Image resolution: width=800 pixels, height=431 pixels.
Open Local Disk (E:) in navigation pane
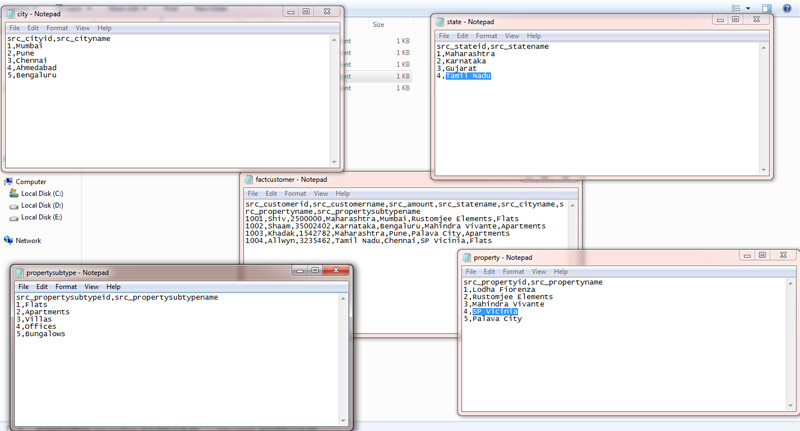click(42, 217)
